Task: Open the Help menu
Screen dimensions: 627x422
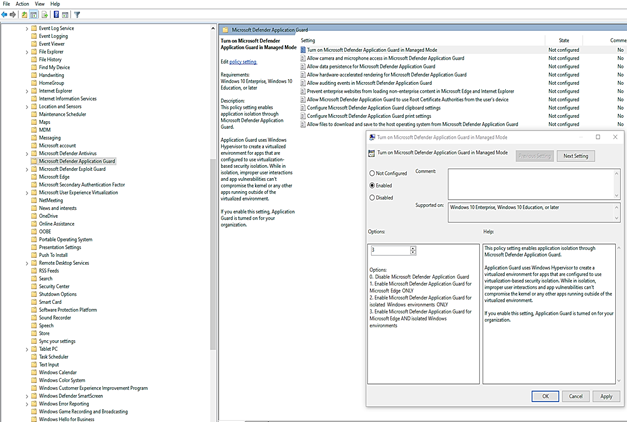Action: tap(55, 4)
